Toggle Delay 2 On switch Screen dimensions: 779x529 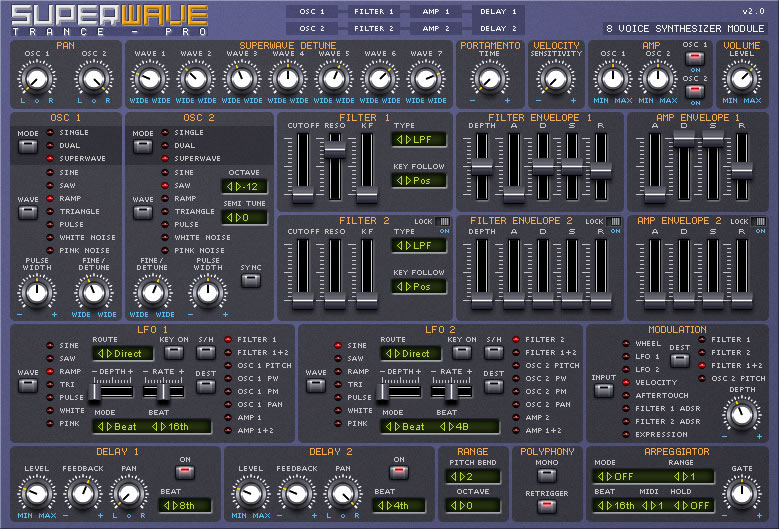(399, 472)
